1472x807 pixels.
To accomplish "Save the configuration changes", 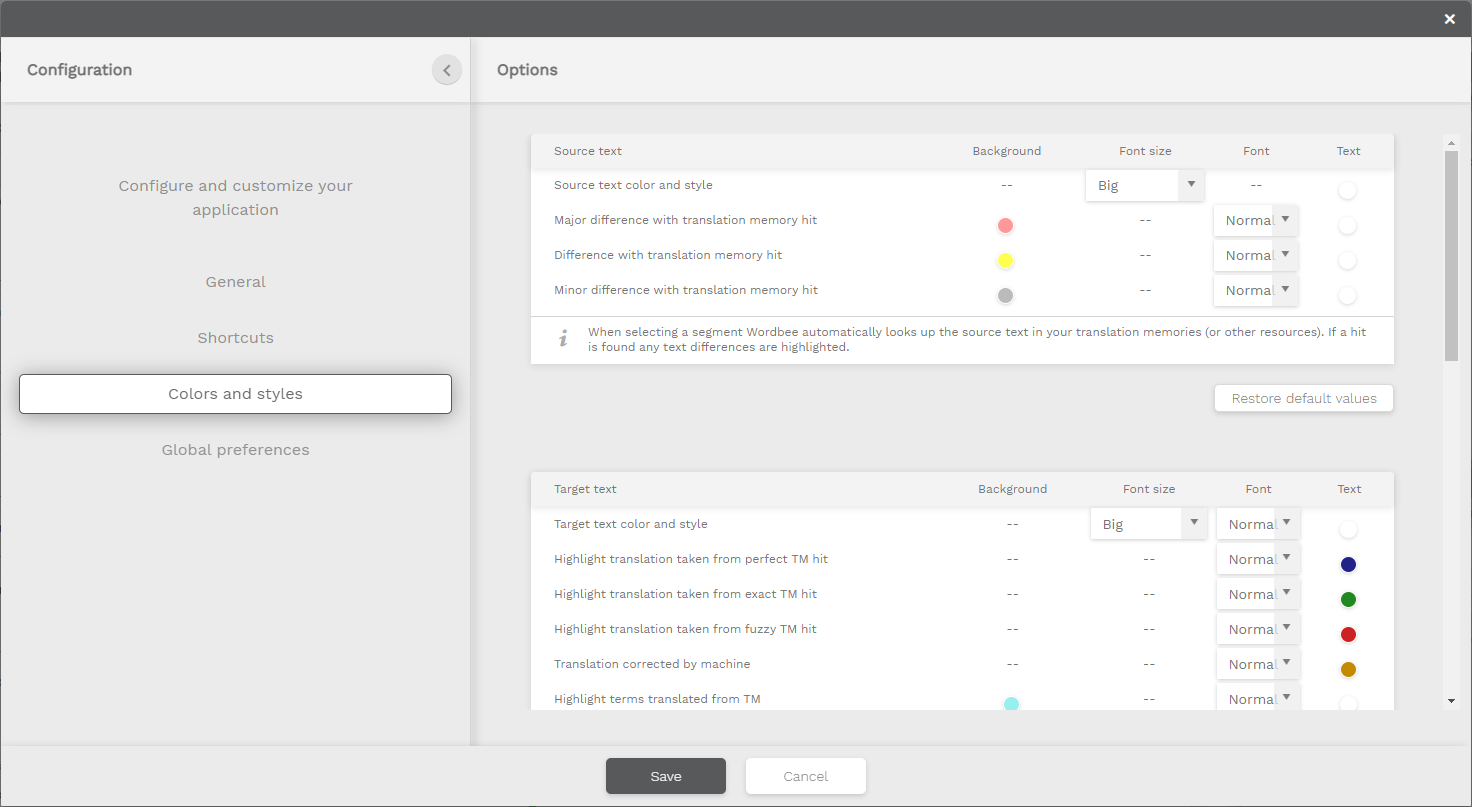I will point(665,776).
